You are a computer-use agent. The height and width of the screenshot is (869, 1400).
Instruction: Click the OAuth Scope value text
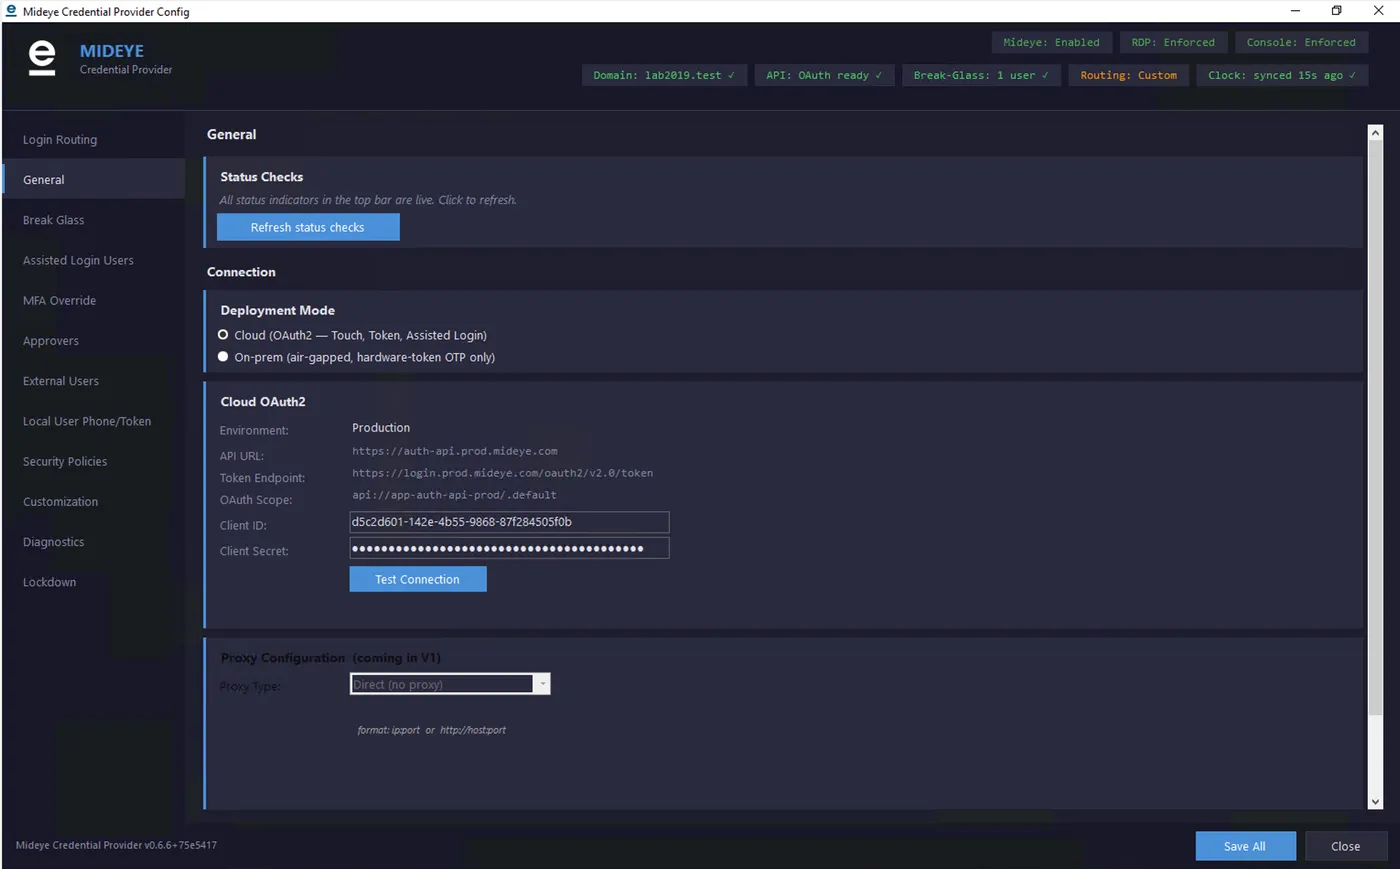pos(454,495)
